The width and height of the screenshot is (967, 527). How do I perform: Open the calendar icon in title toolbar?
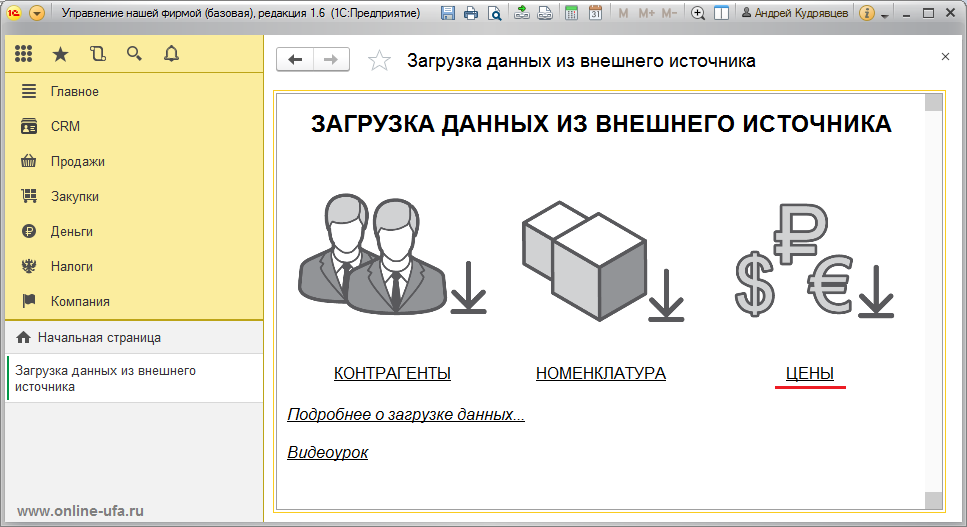click(x=595, y=13)
